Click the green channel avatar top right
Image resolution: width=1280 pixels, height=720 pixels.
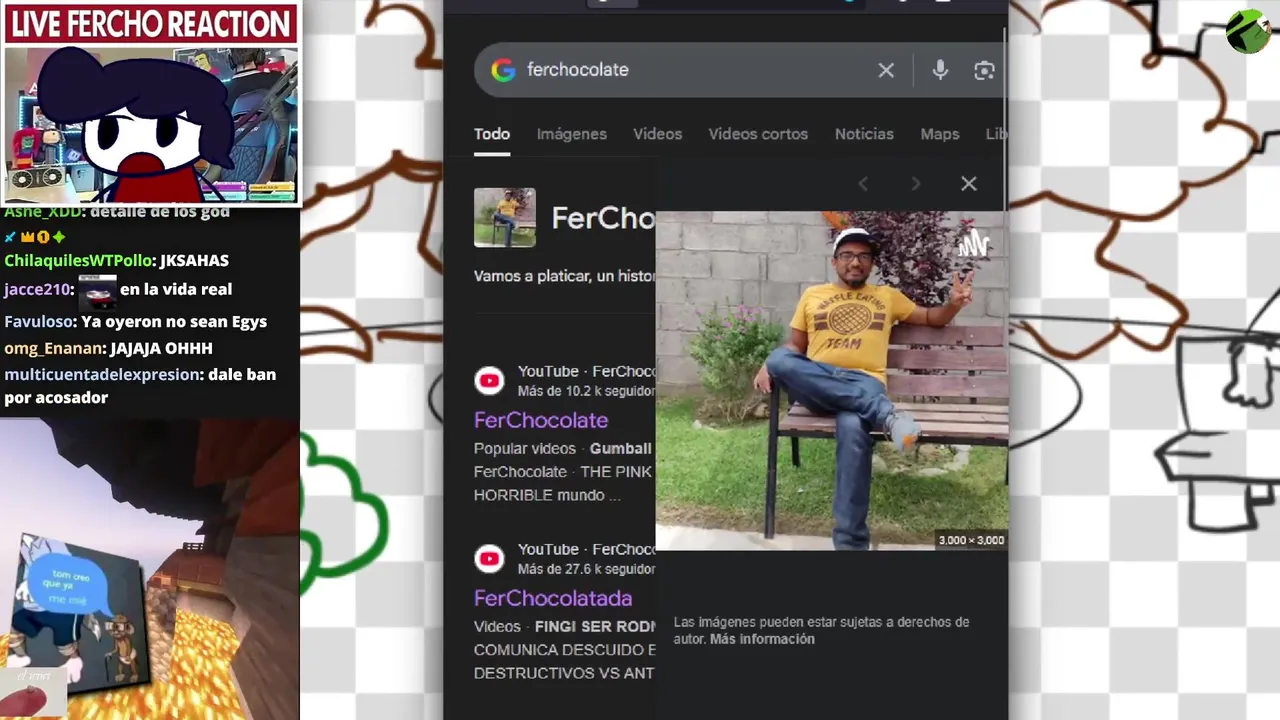click(1248, 31)
